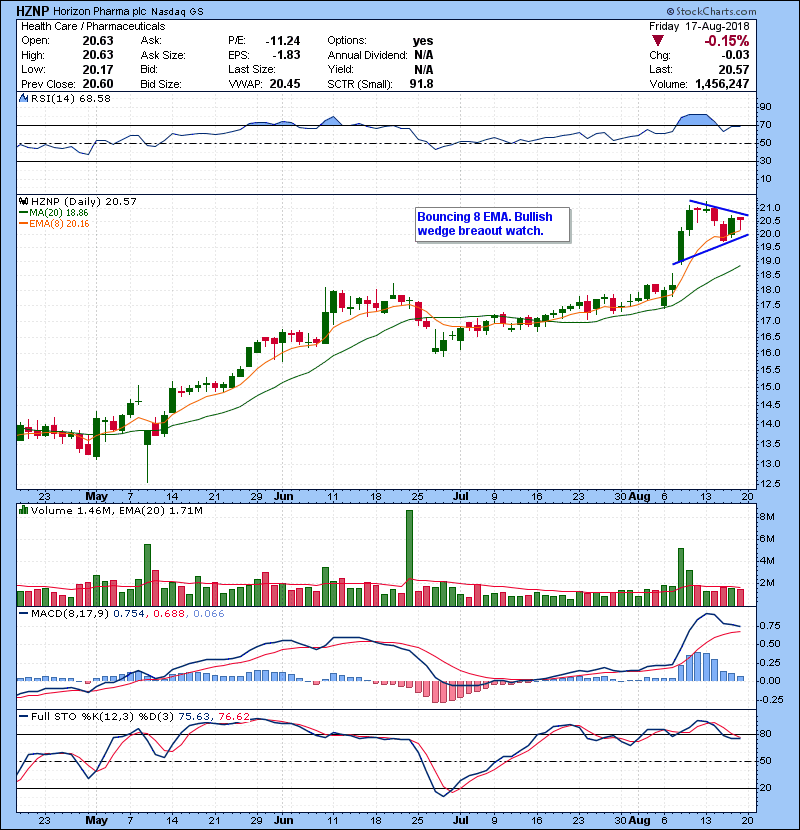Click the Horizon Pharma plc company name
Image resolution: width=800 pixels, height=830 pixels.
100,11
